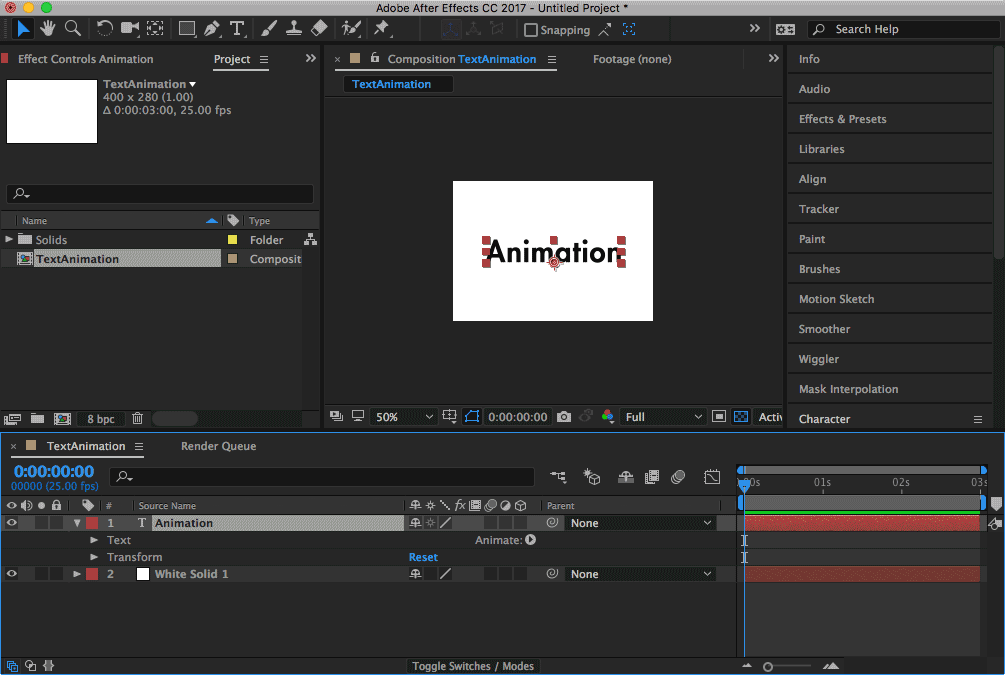The image size is (1005, 675).
Task: Open the 50% magnification dropdown
Action: click(x=404, y=417)
